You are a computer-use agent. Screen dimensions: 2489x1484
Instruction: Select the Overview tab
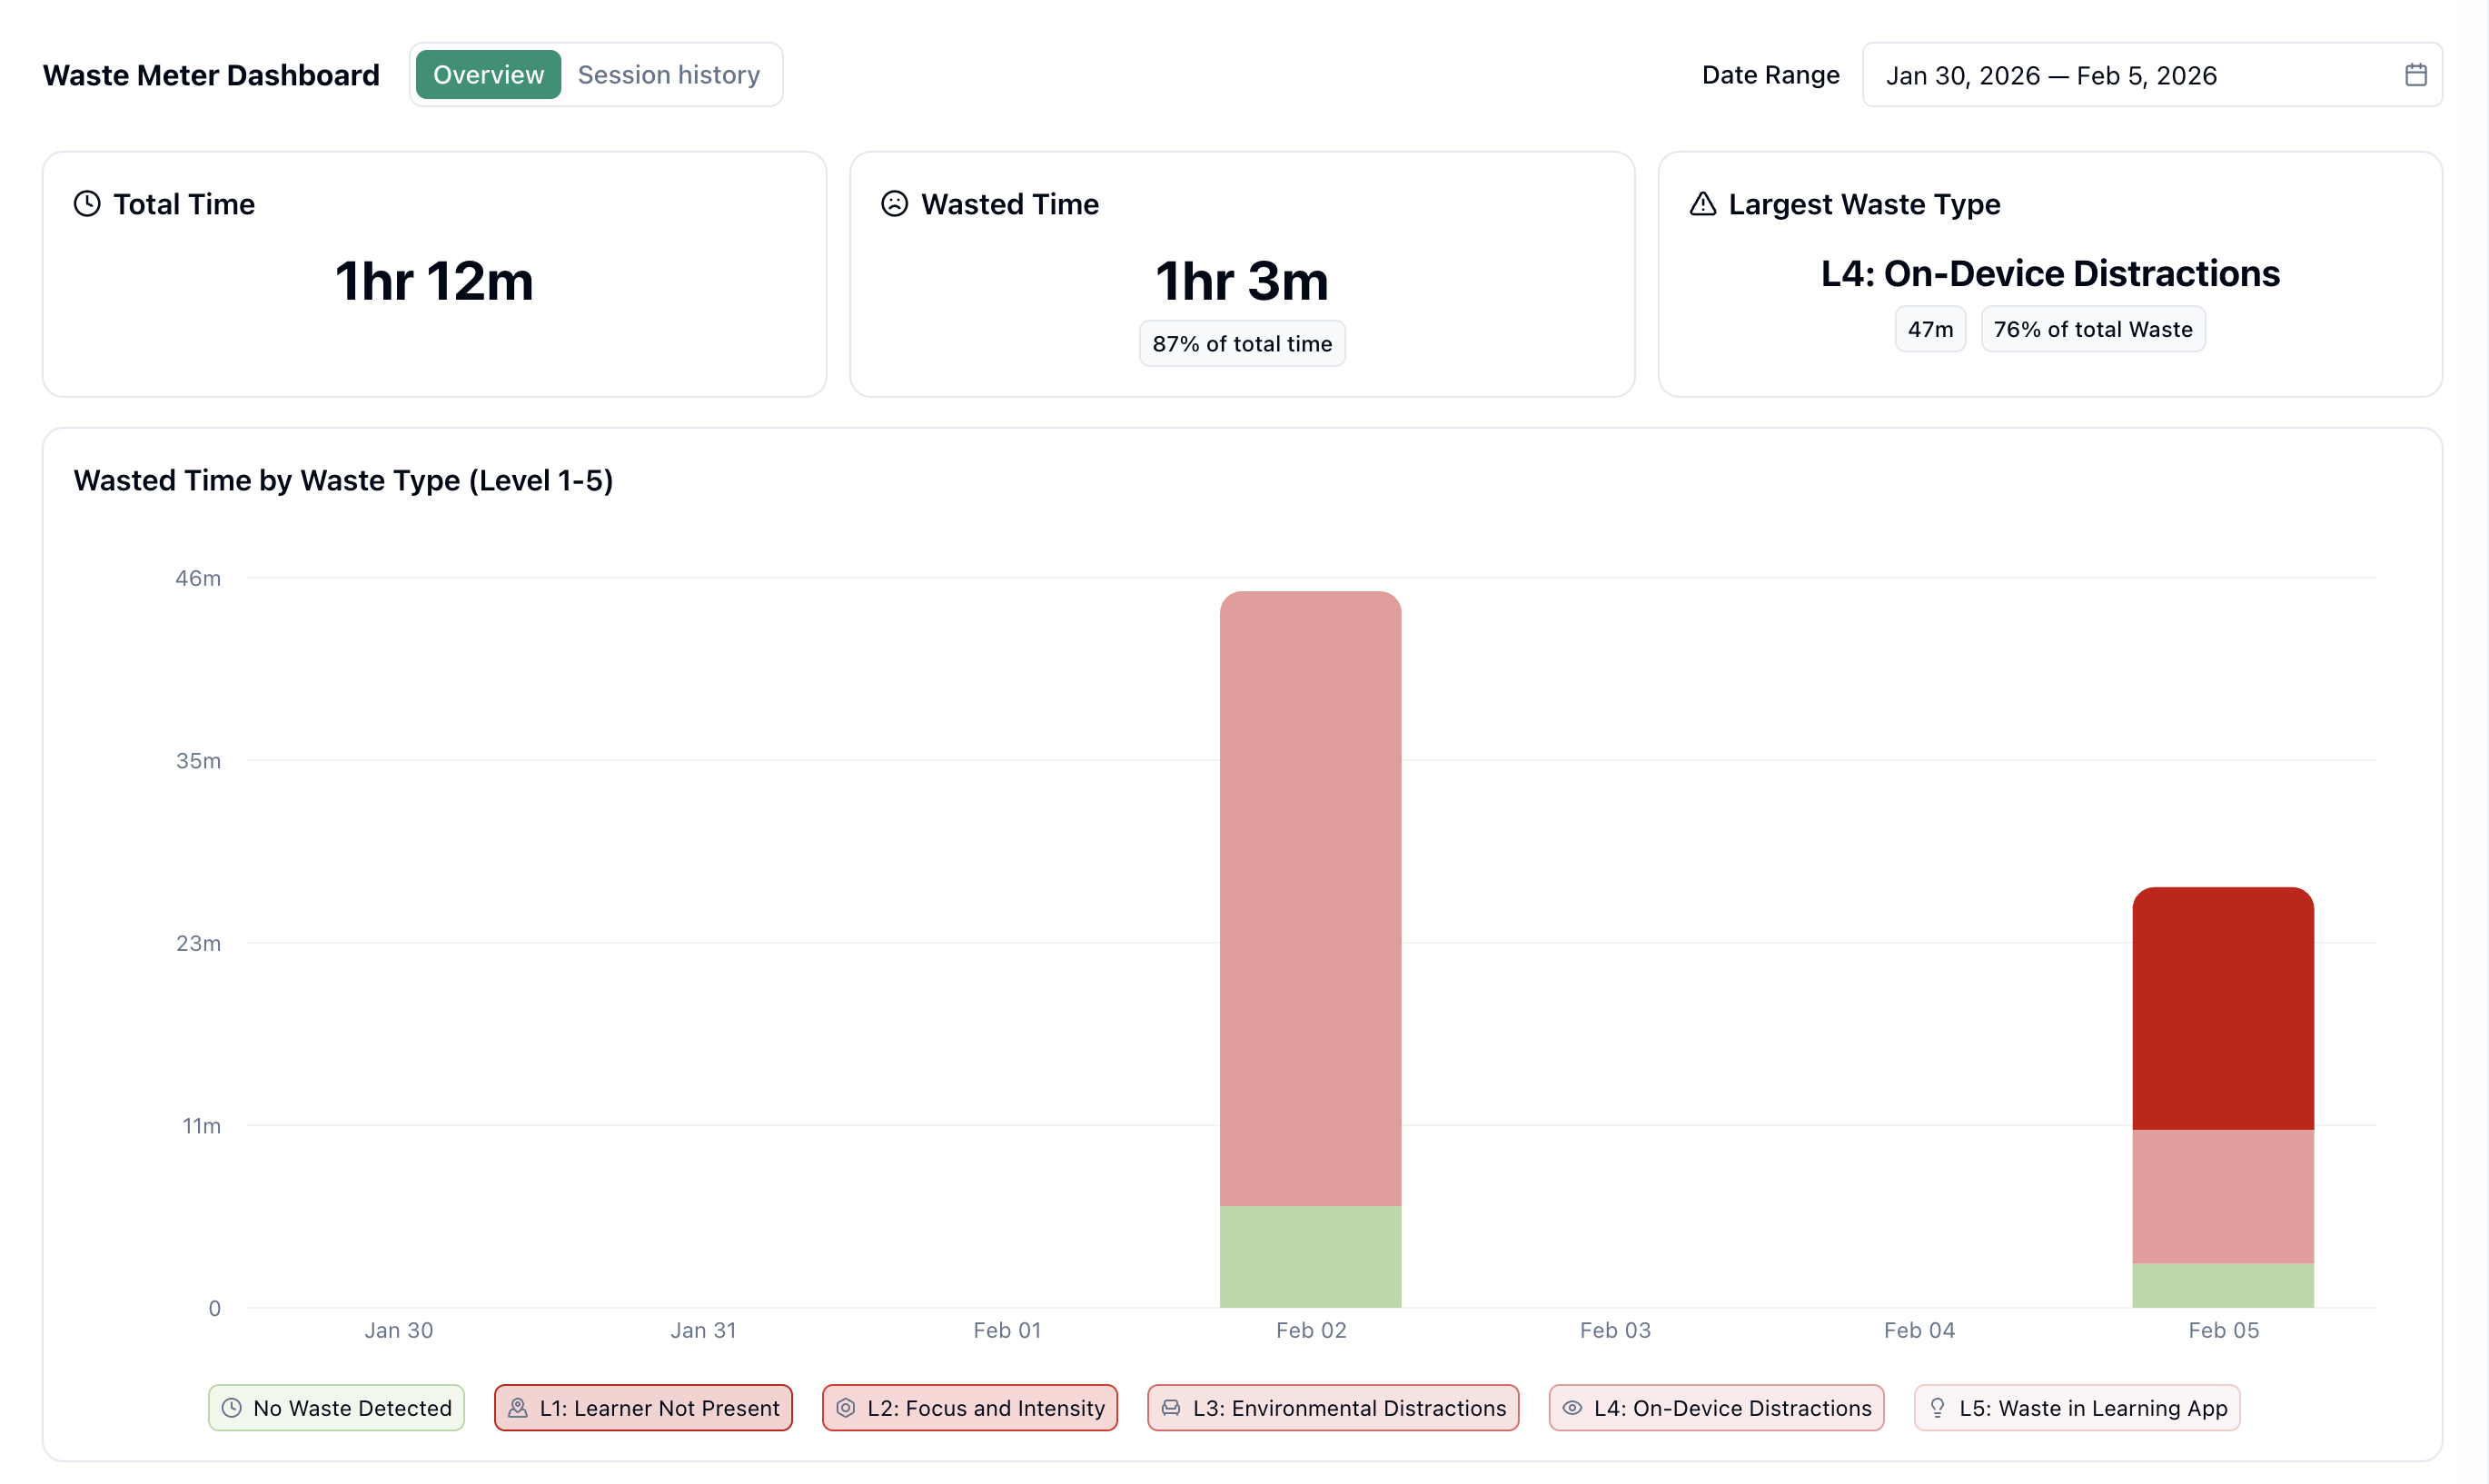[487, 74]
